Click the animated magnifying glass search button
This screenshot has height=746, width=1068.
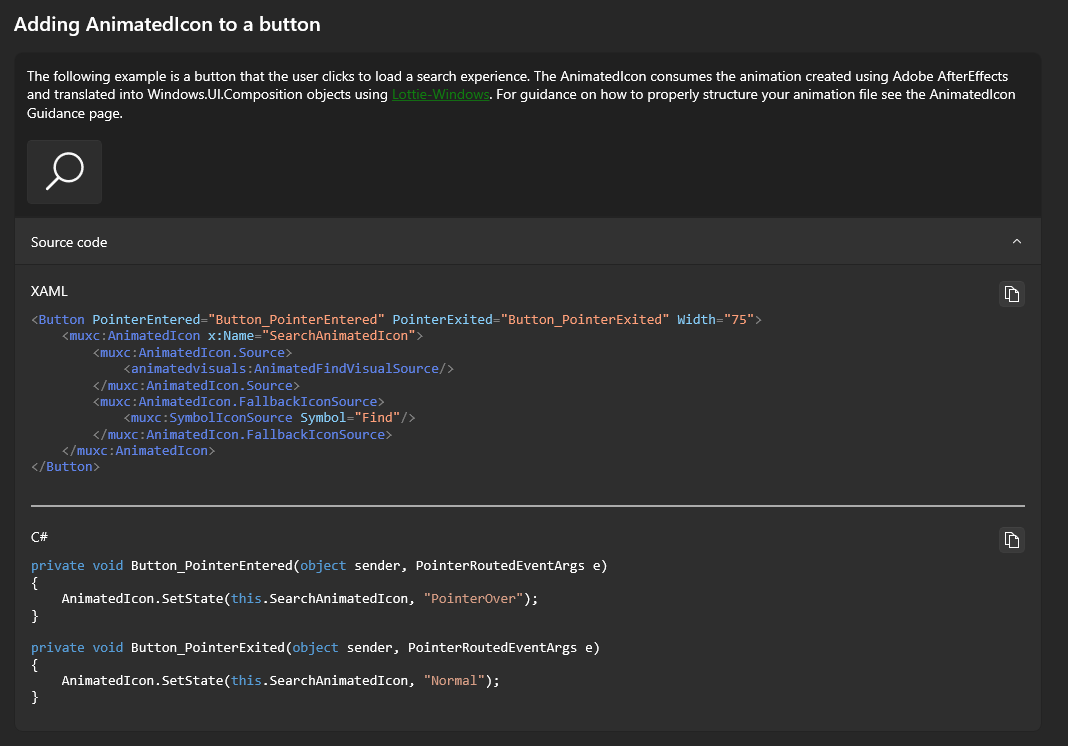(x=64, y=171)
